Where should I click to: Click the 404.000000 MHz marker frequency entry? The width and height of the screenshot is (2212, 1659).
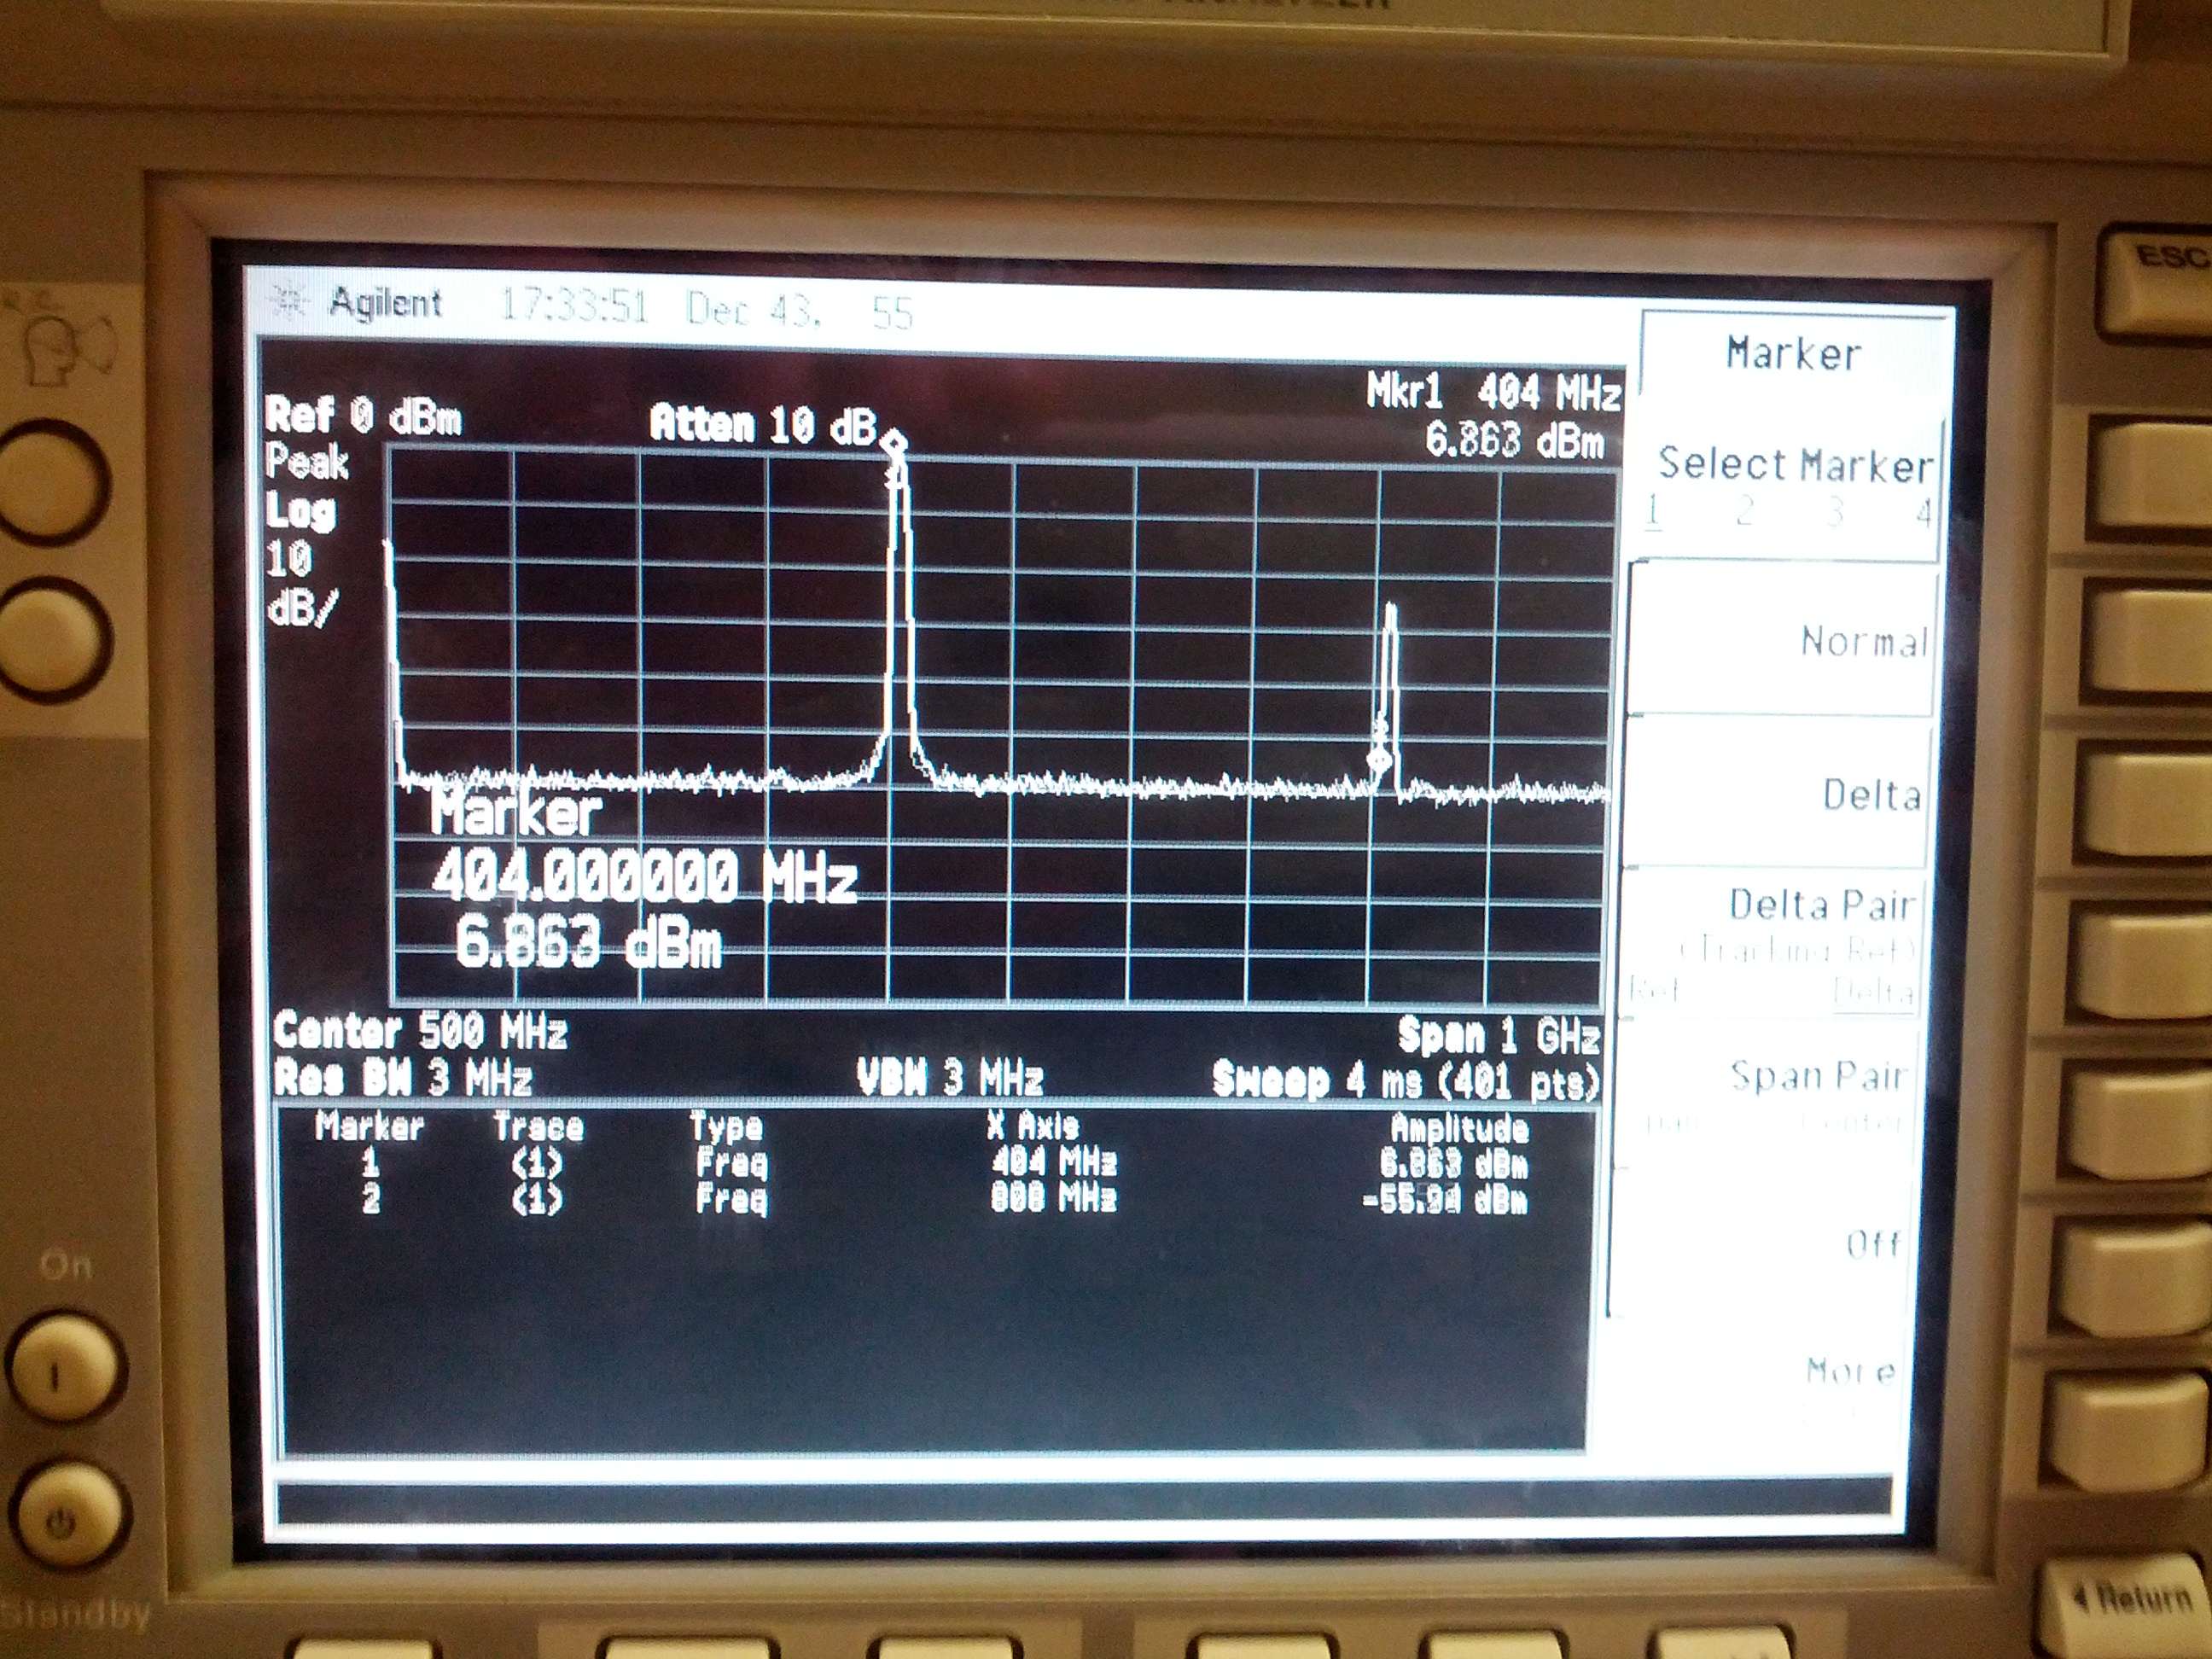pyautogui.click(x=644, y=877)
